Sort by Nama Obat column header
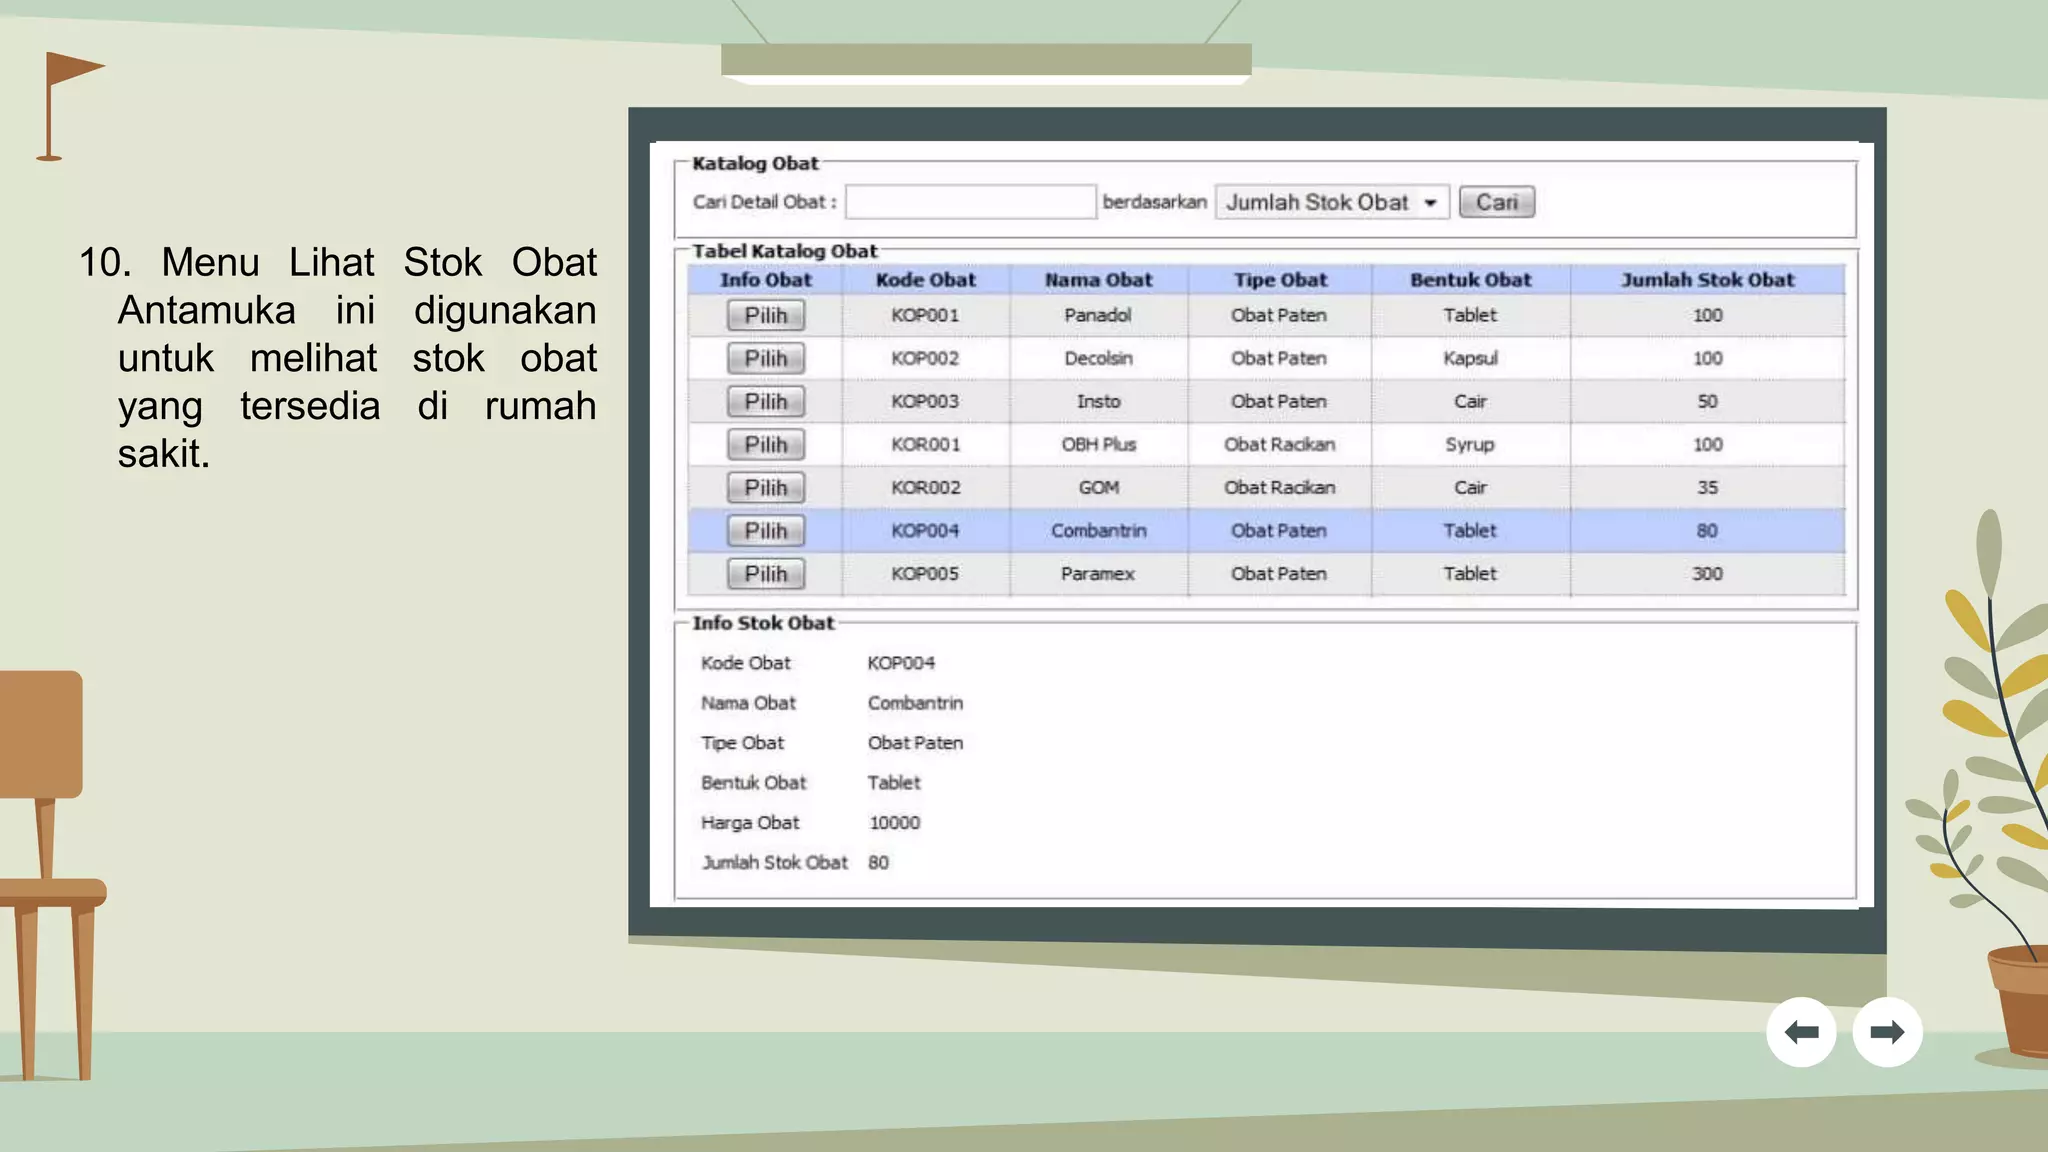 coord(1098,280)
